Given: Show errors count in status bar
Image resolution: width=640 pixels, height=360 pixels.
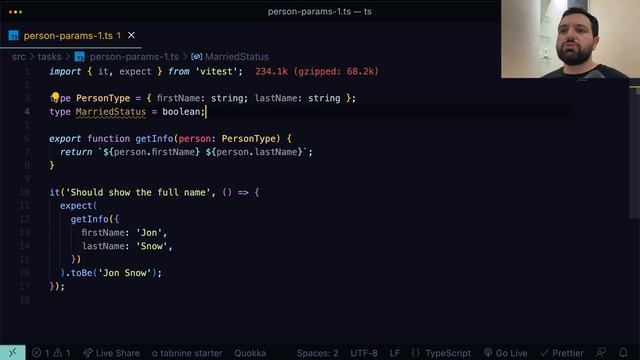Looking at the screenshot, I should [40, 353].
